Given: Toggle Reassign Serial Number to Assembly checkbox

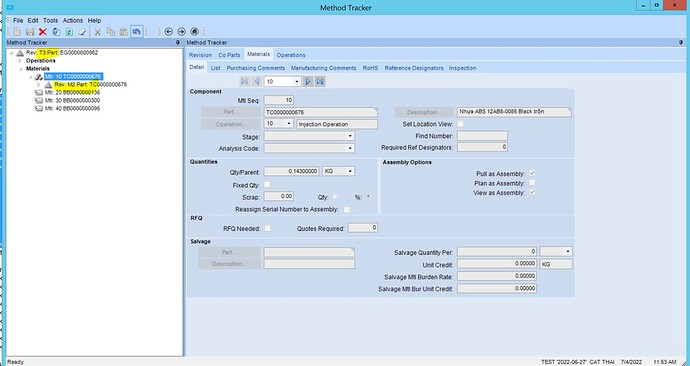Looking at the screenshot, I should [346, 209].
